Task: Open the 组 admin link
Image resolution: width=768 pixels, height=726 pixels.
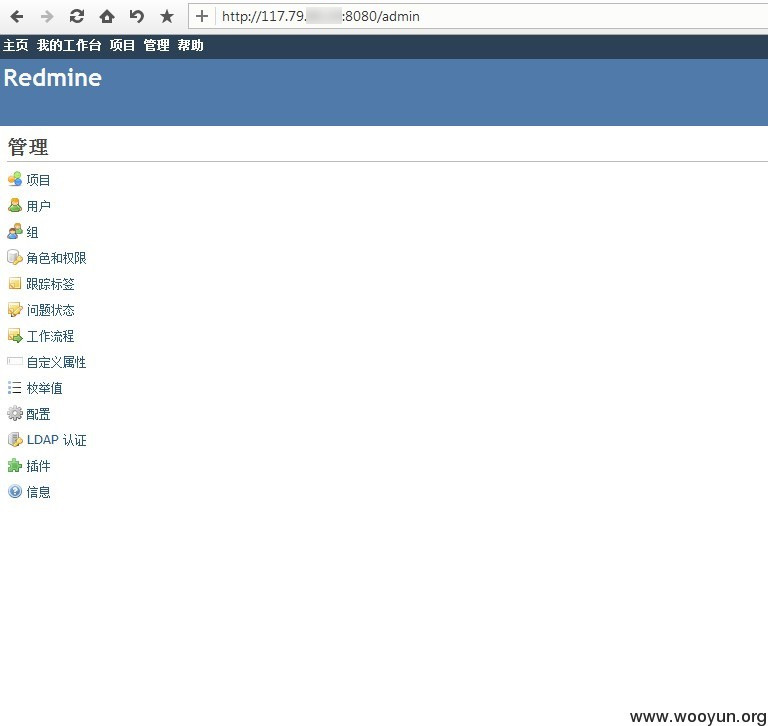Action: coord(32,232)
